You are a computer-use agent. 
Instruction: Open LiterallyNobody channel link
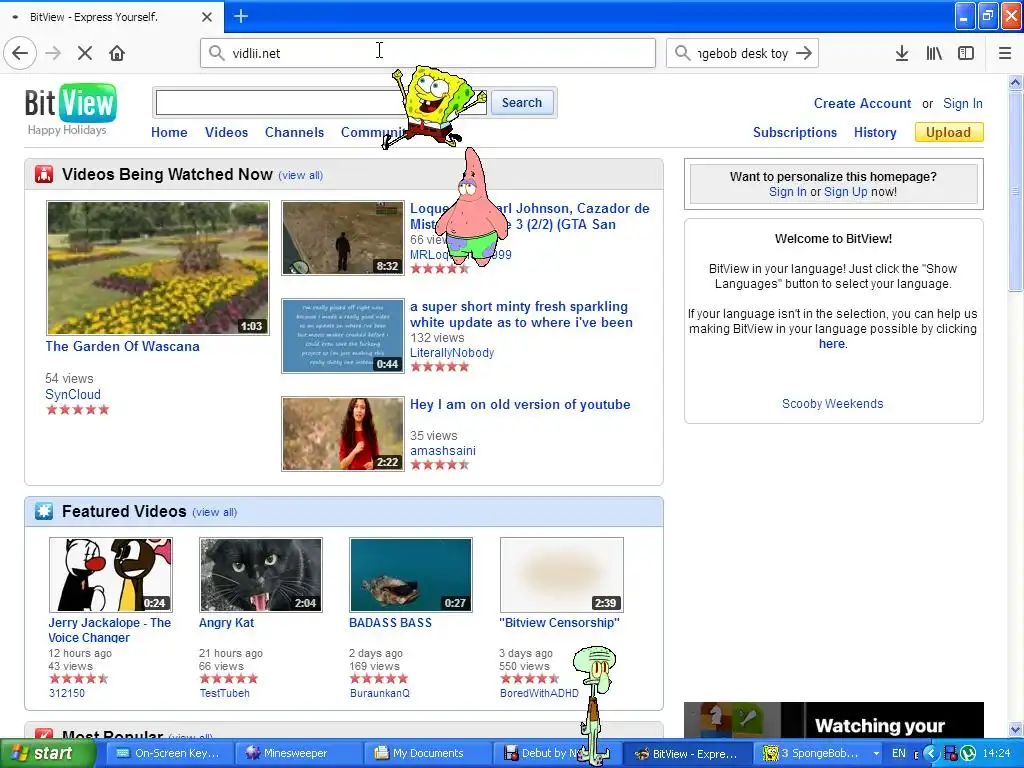(x=452, y=353)
